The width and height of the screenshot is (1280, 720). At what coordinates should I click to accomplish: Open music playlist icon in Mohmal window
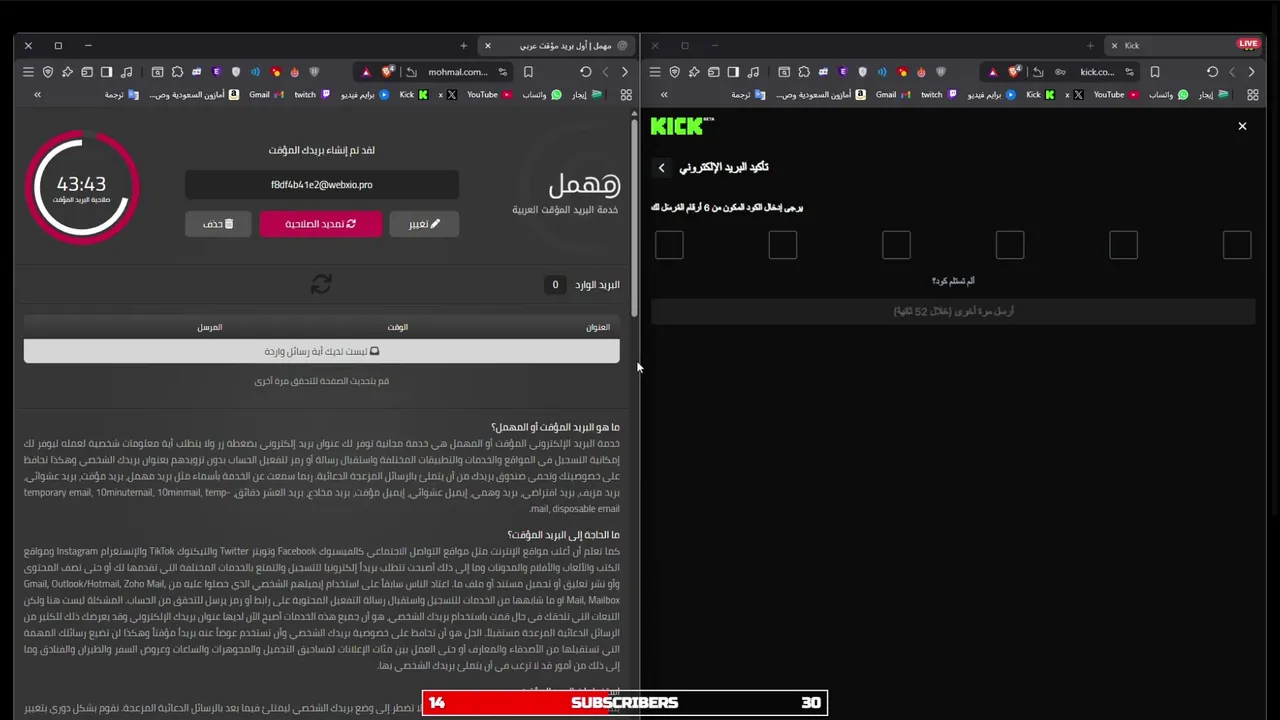click(127, 72)
